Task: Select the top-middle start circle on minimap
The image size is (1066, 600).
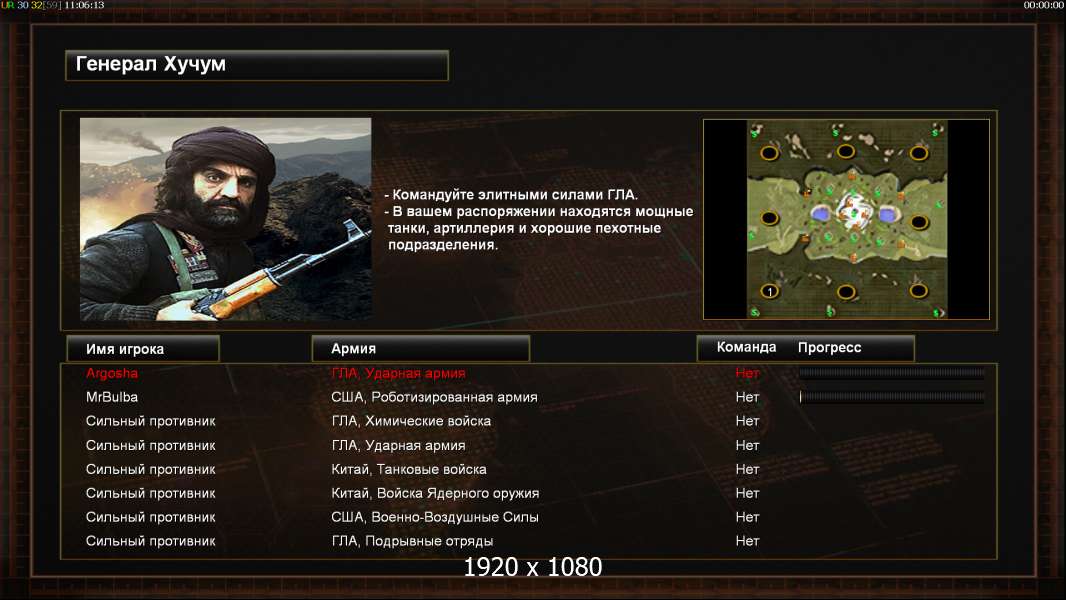Action: coord(845,151)
